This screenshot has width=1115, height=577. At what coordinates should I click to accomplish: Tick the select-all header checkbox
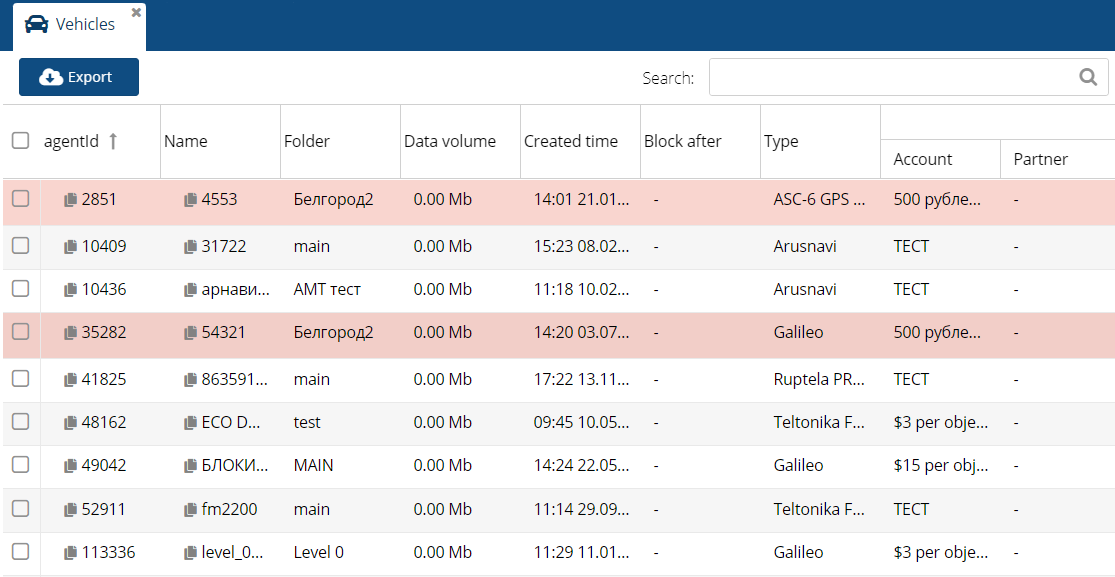pos(20,141)
